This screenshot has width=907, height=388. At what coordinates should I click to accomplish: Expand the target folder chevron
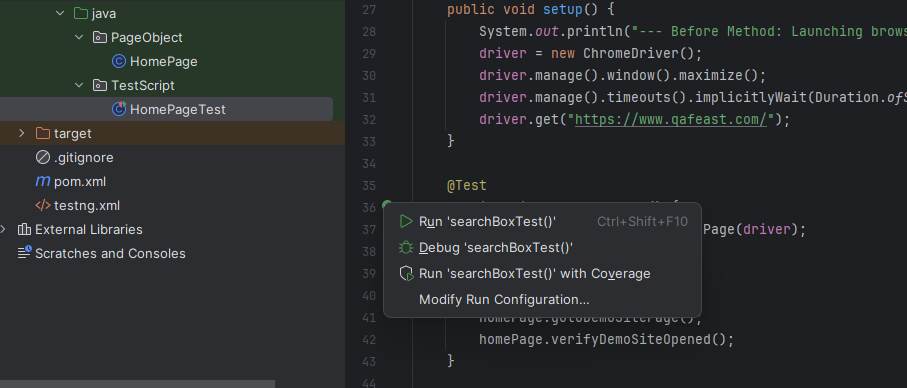pyautogui.click(x=22, y=134)
